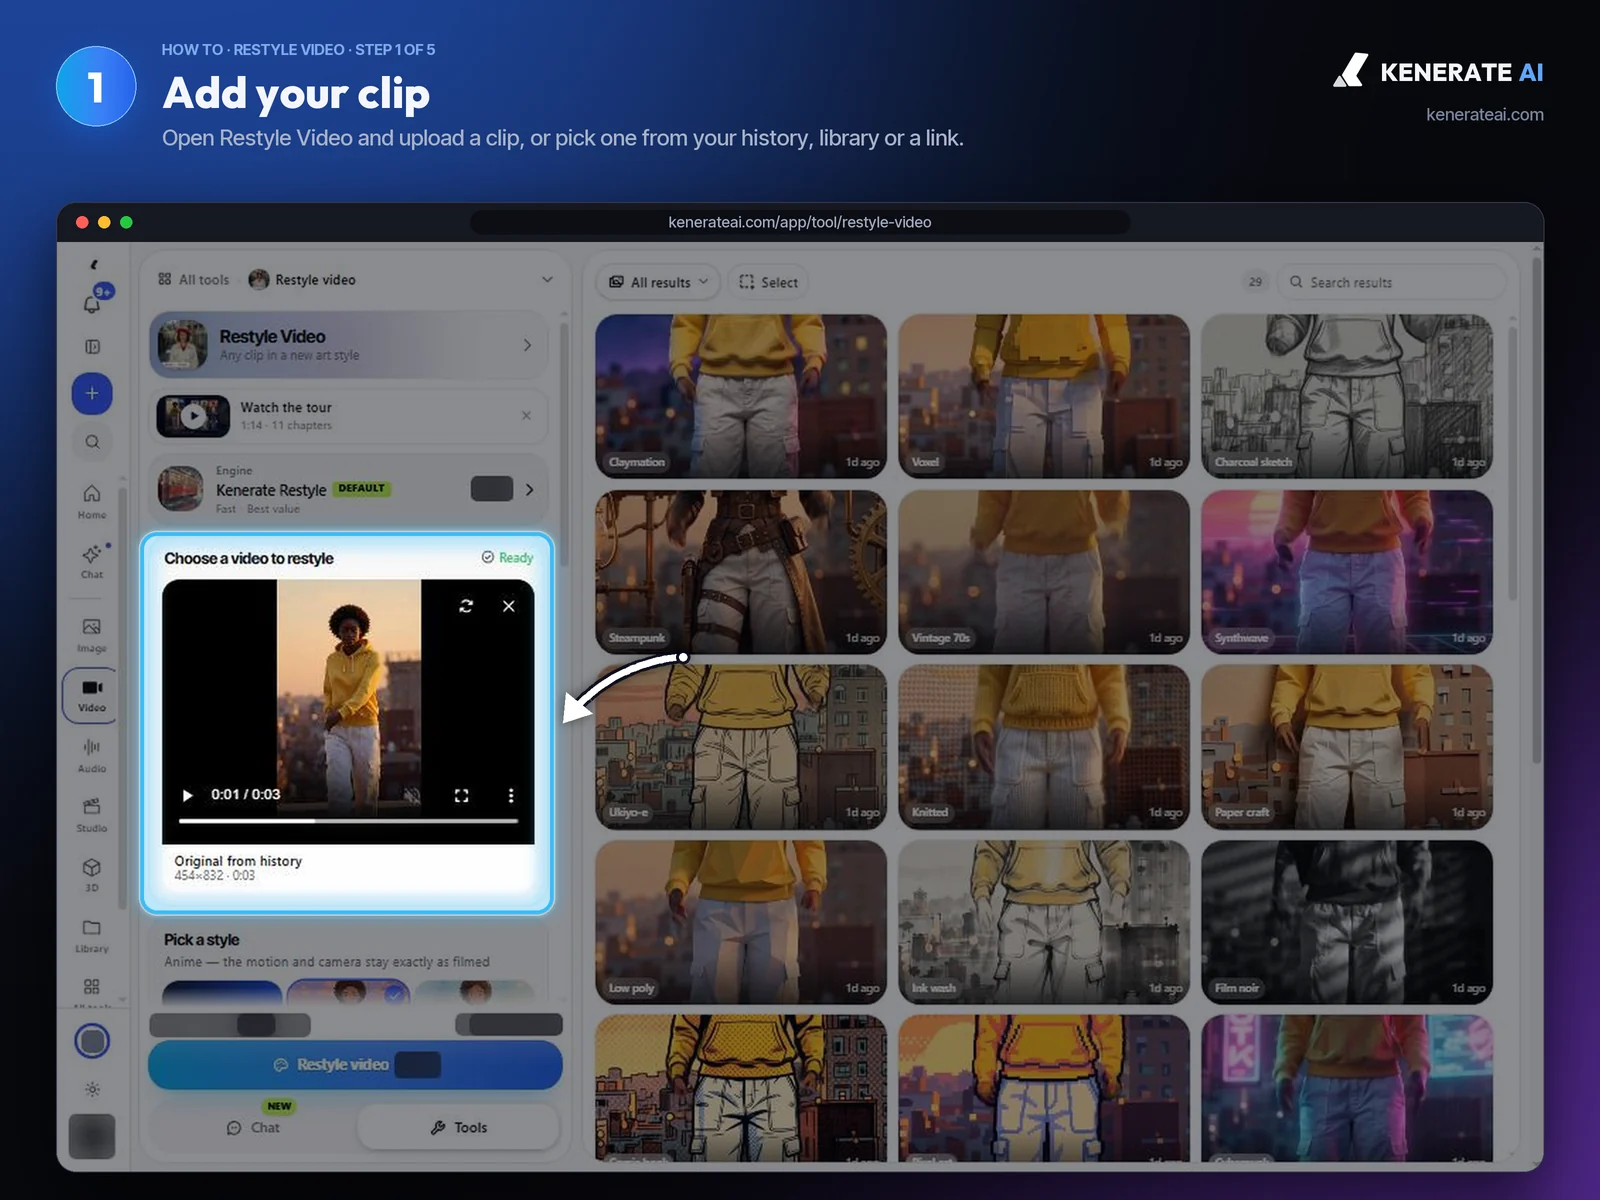This screenshot has height=1200, width=1600.
Task: Expand the Kenerate Restyle engine options
Action: (530, 489)
